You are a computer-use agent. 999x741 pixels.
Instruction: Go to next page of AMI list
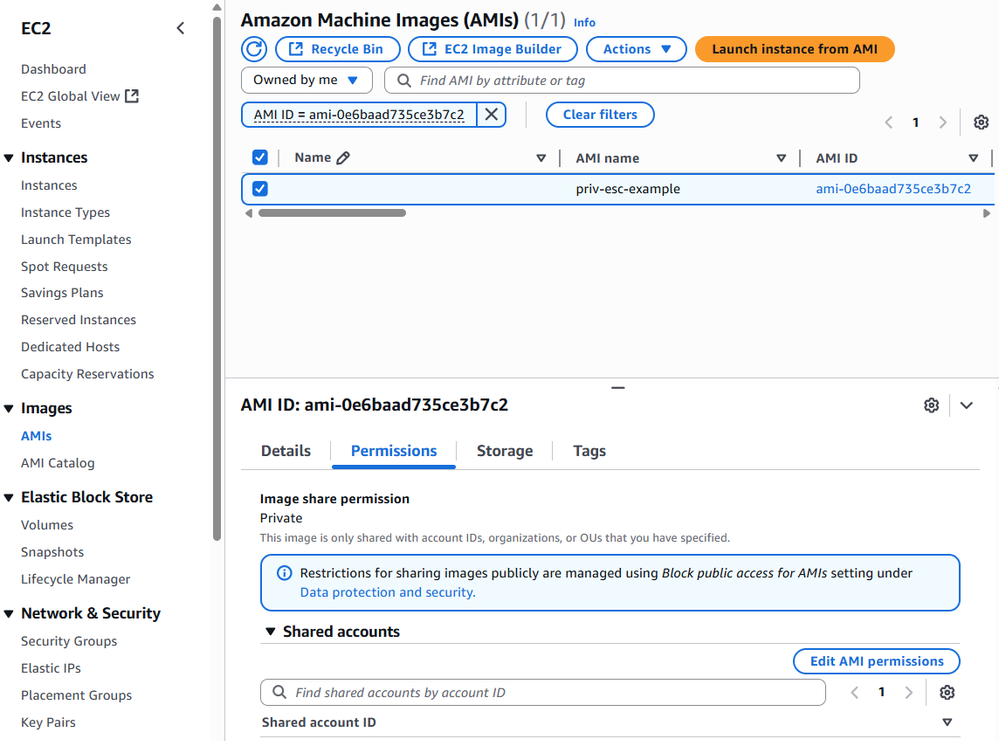tap(943, 122)
